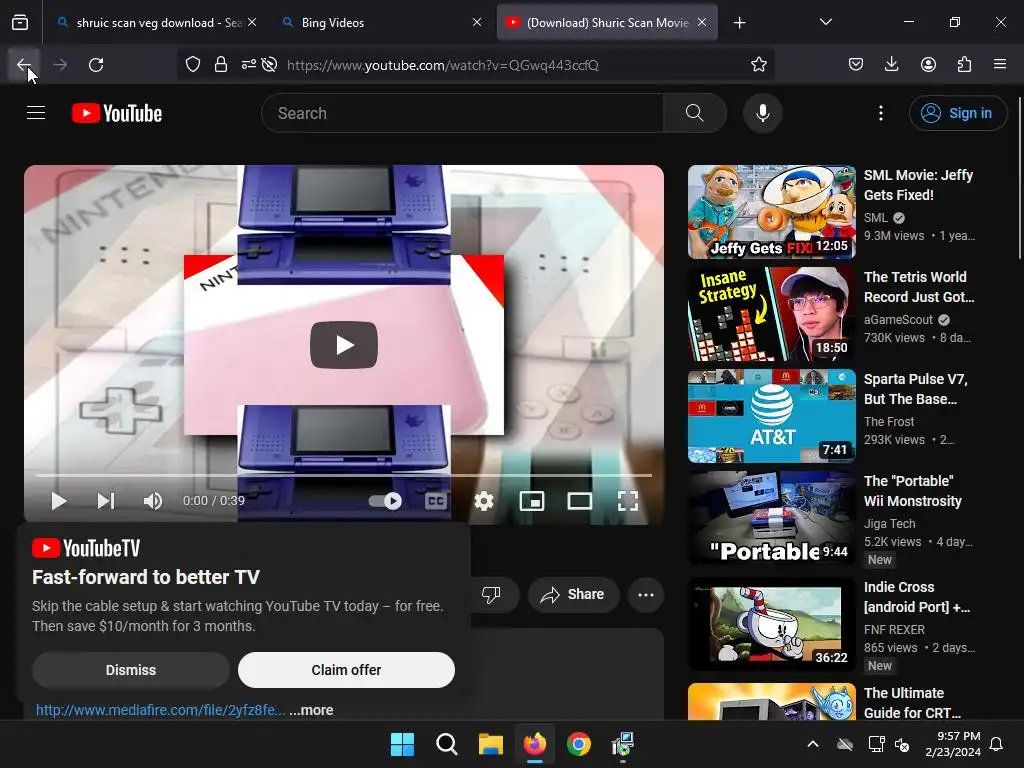Click the page vertical scrollbar
1024x768 pixels.
[1019, 176]
